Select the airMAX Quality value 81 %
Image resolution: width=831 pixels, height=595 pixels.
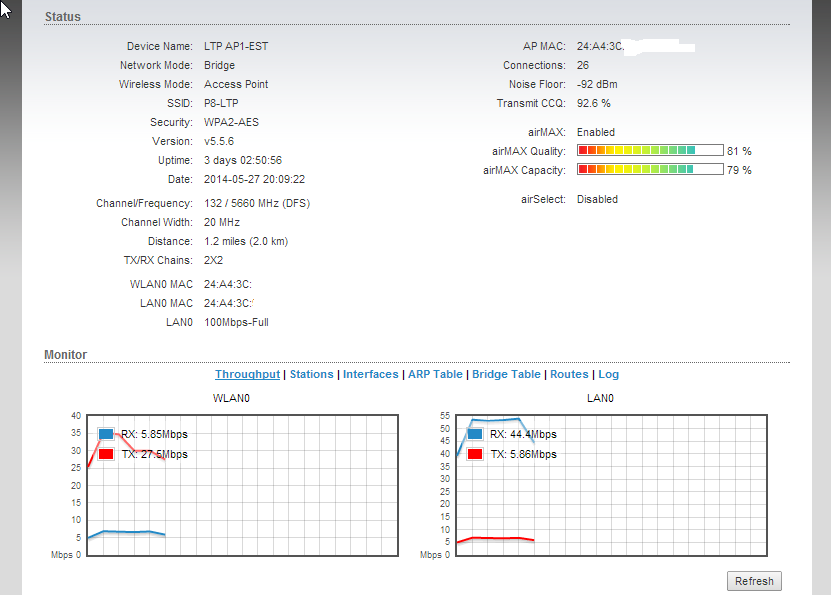[739, 151]
